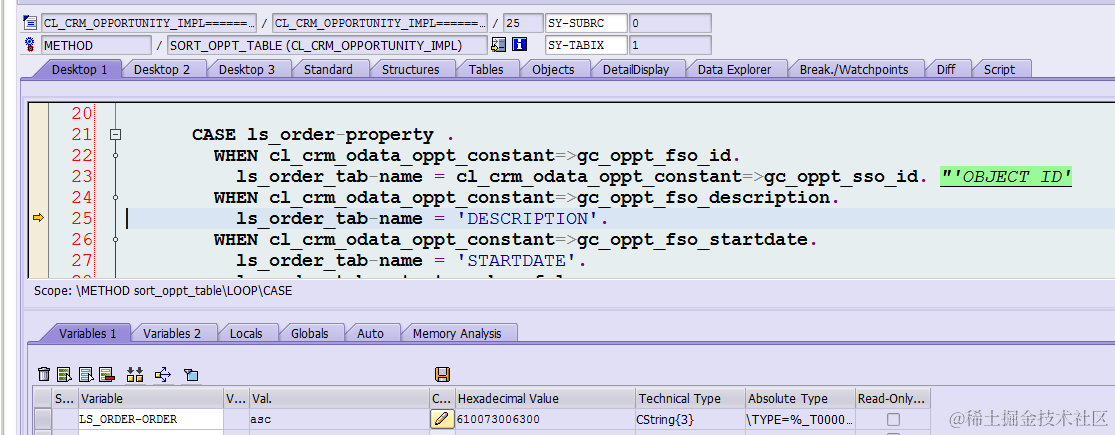The width and height of the screenshot is (1115, 435).
Task: Click the orange floppy-disk save icon
Action: coord(442,375)
